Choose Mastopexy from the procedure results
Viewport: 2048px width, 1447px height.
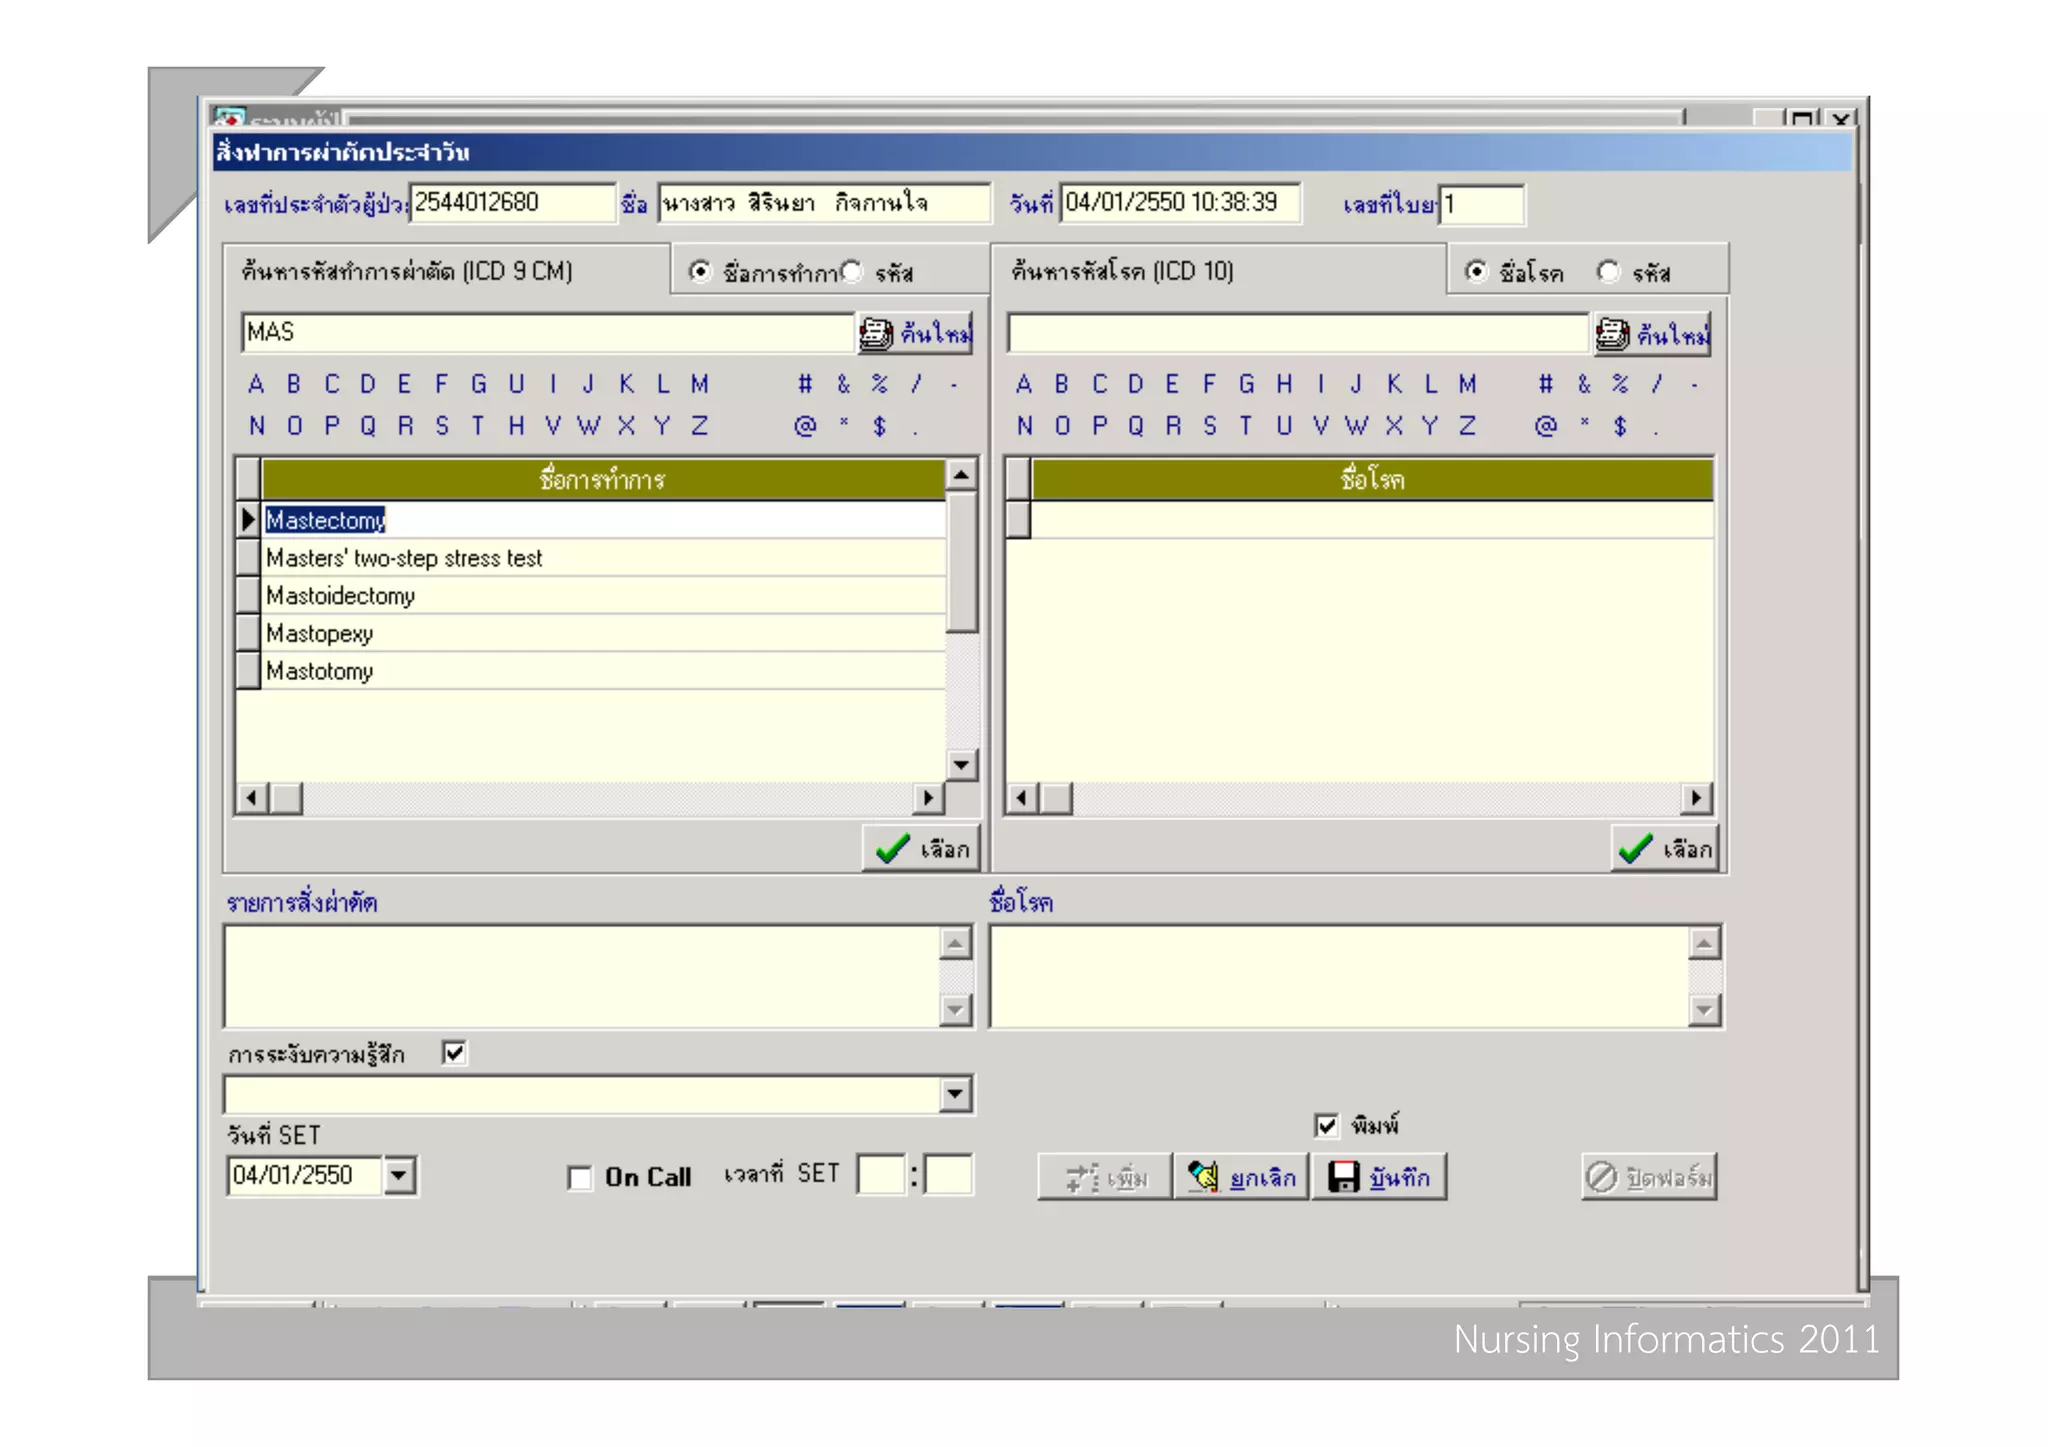[x=319, y=634]
